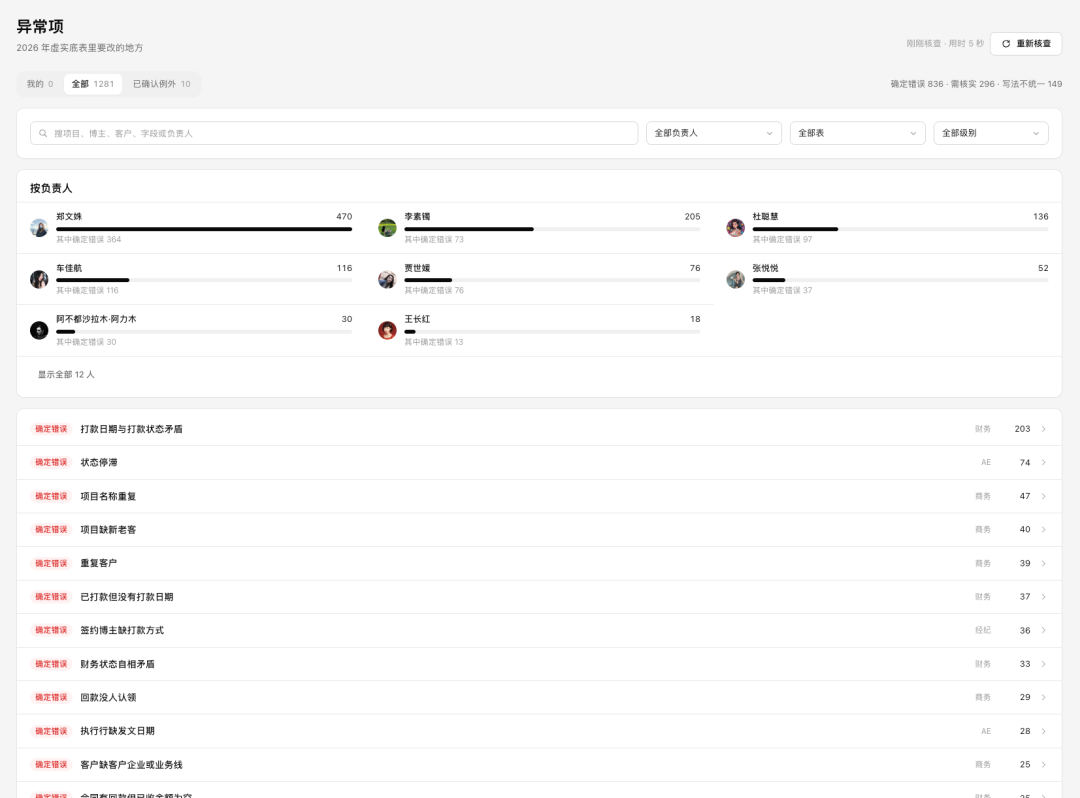Click 车佳航's profile picture
Viewport: 1080px width, 798px height.
[39, 279]
